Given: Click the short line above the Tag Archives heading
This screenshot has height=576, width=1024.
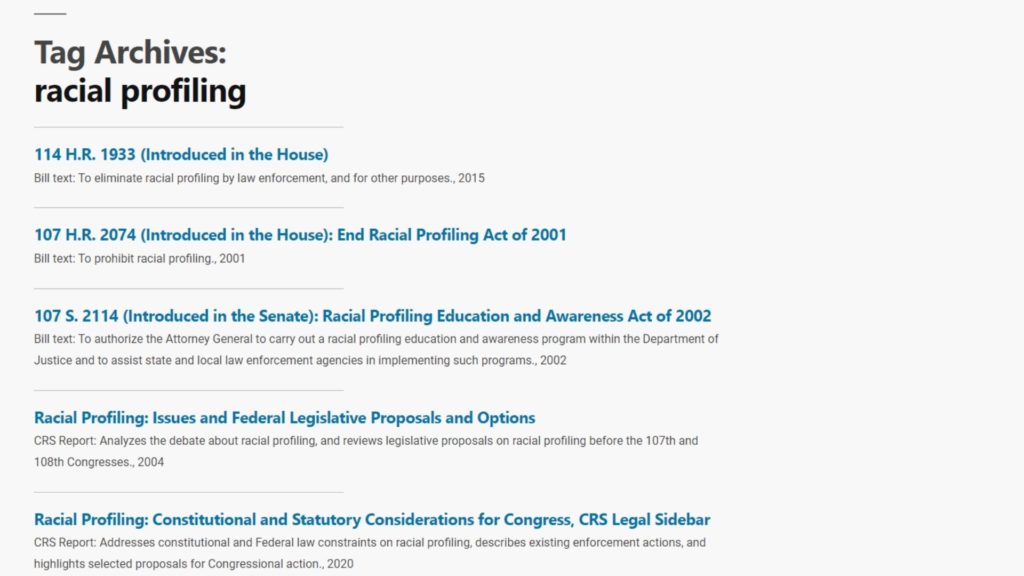Looking at the screenshot, I should 50,14.
